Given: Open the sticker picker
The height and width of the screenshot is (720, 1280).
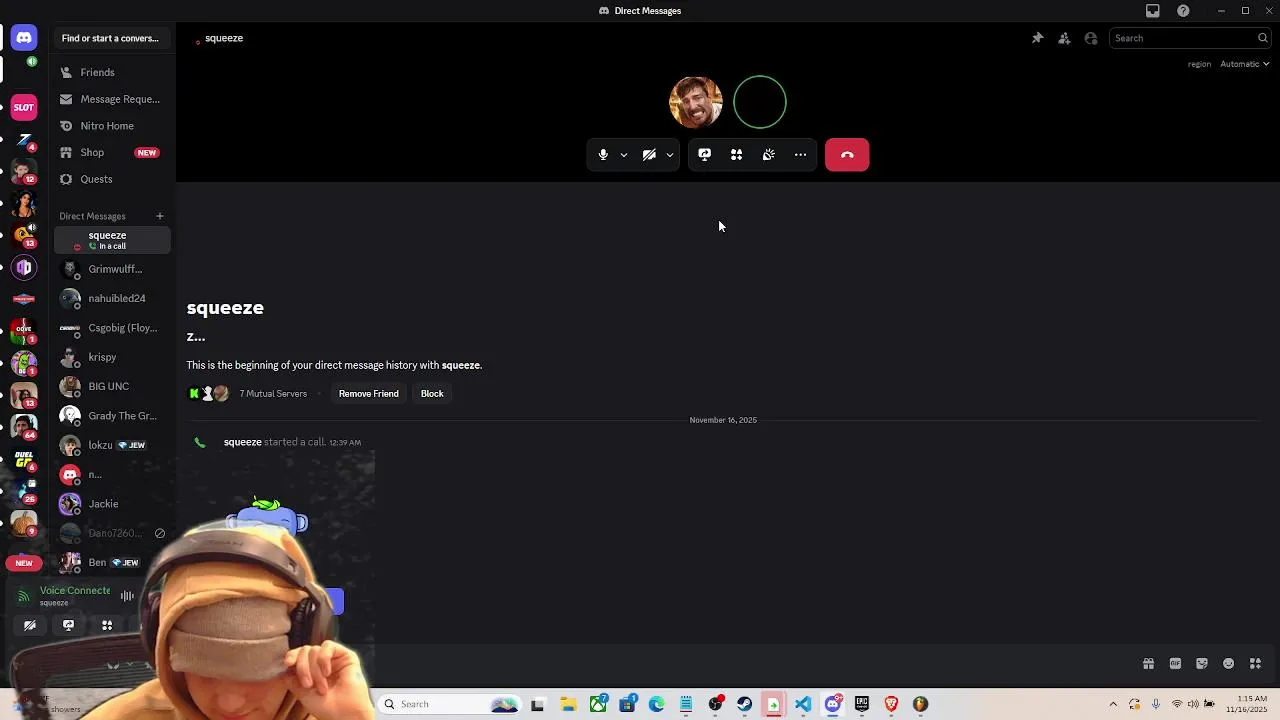Looking at the screenshot, I should click(x=1202, y=664).
